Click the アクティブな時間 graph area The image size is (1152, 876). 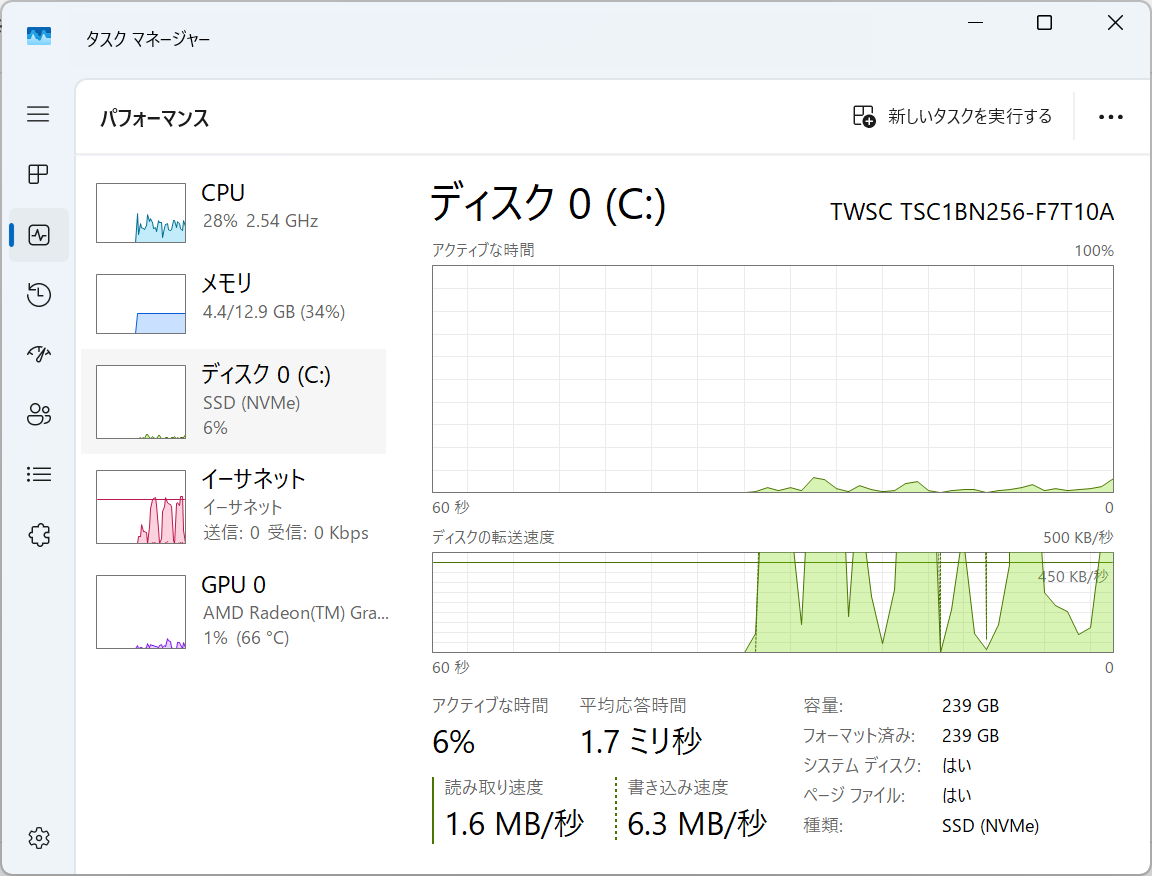[772, 379]
